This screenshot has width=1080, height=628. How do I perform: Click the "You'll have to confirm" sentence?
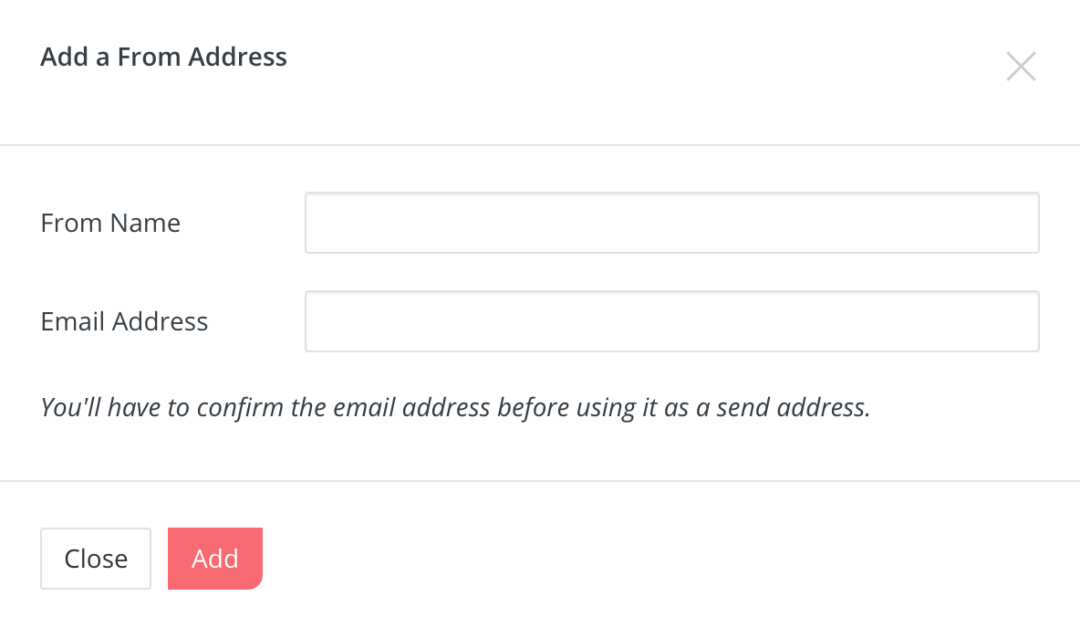(455, 408)
